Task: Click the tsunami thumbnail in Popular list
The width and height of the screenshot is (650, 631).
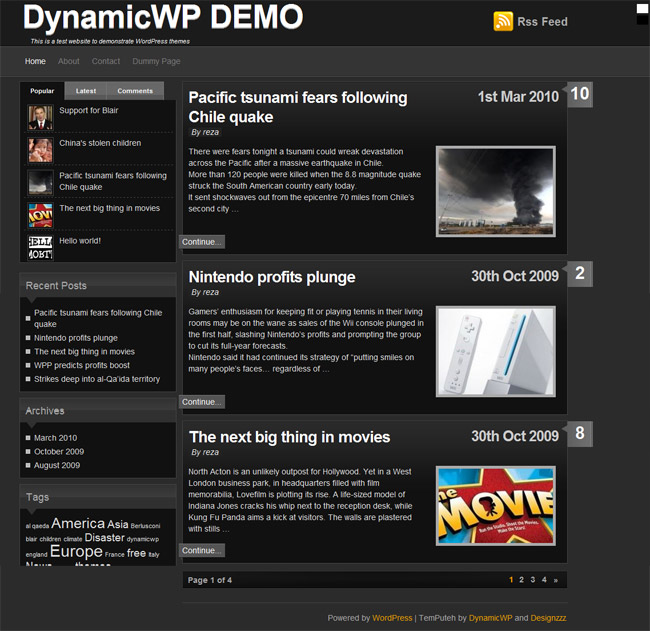Action: [40, 182]
